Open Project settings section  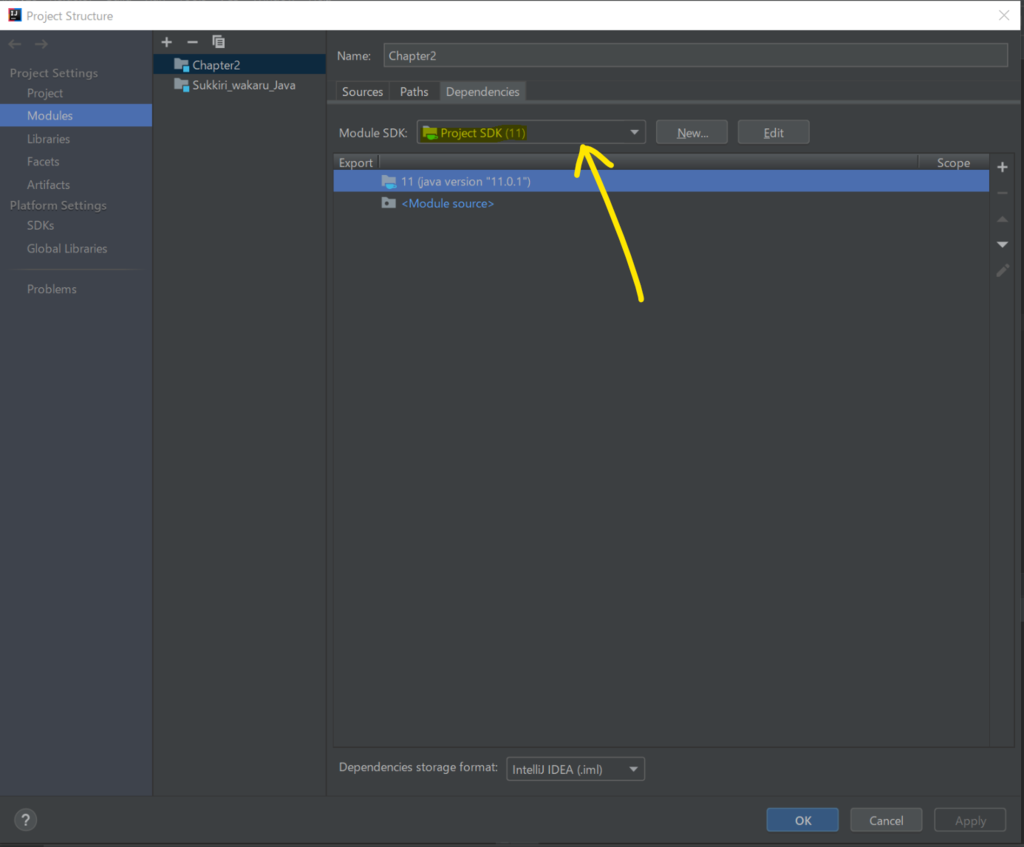[x=45, y=93]
